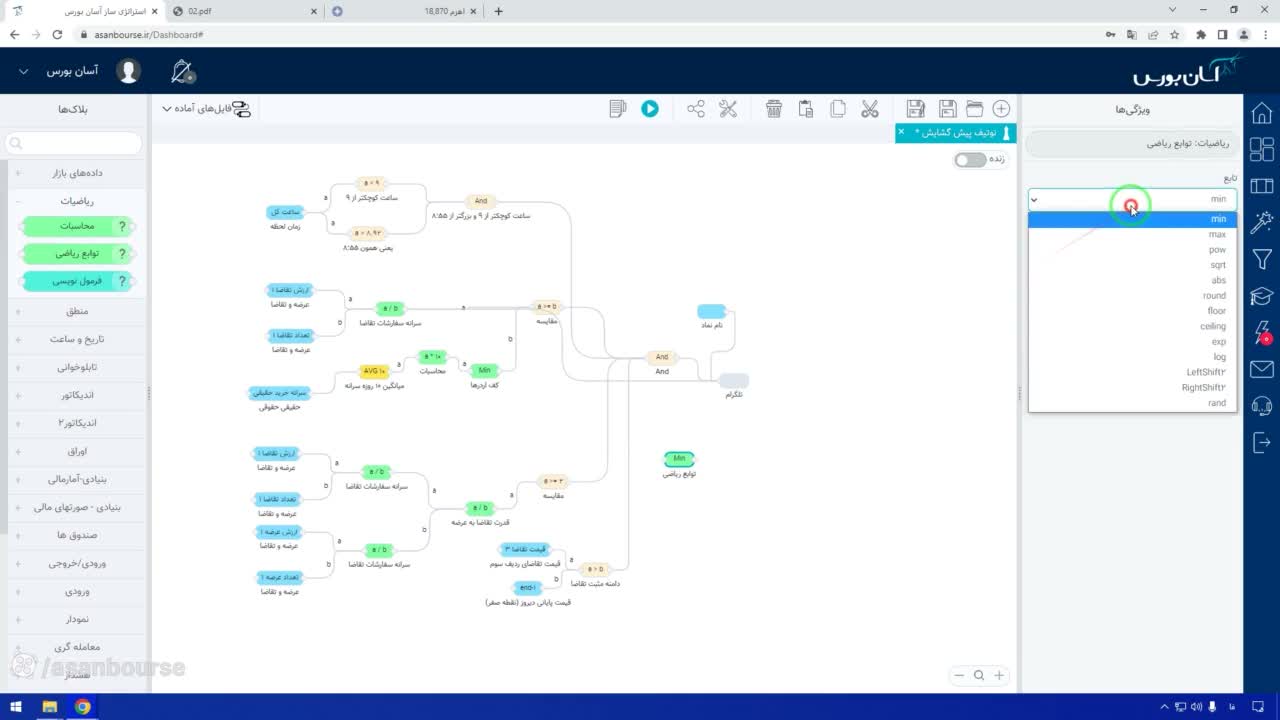Choose the round option in function list
The image size is (1280, 720).
pos(1133,296)
